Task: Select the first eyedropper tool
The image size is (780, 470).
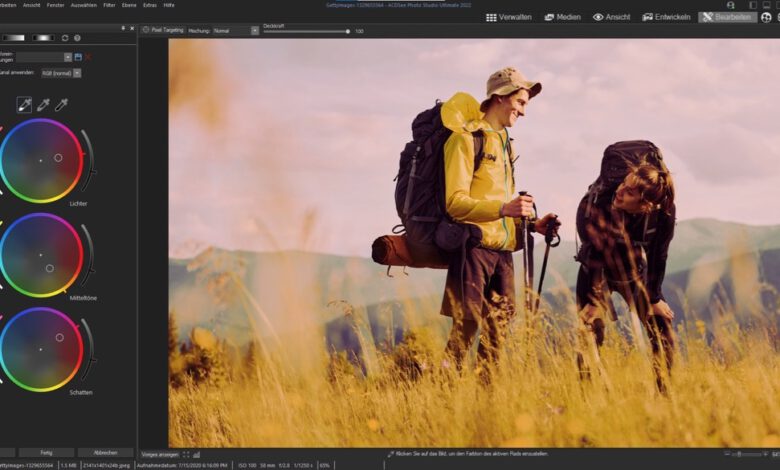Action: (25, 104)
